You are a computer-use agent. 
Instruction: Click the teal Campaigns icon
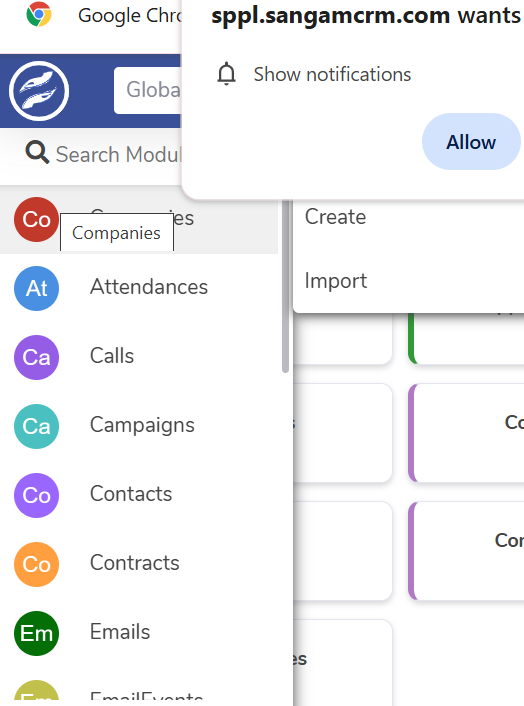(x=36, y=426)
